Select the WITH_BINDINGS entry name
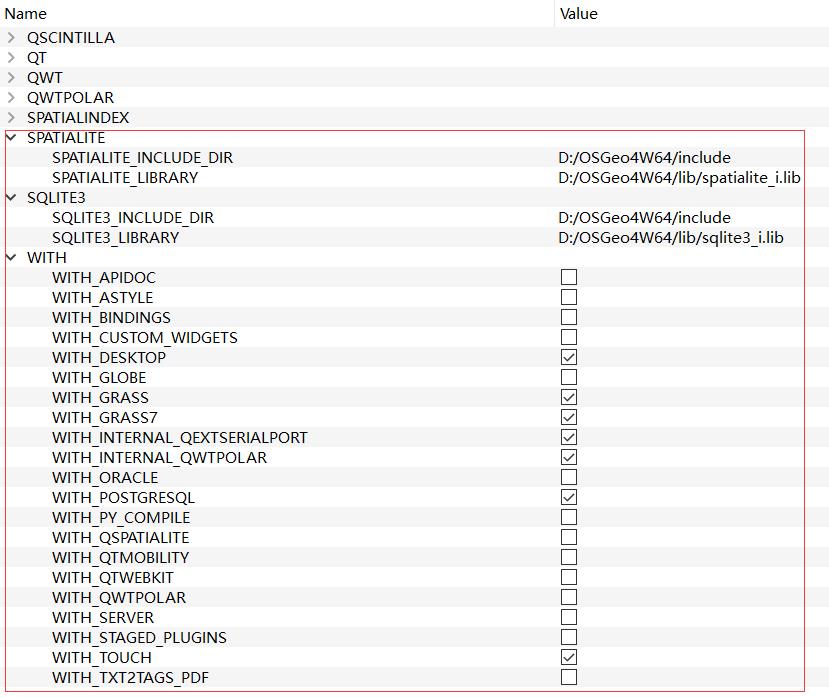The width and height of the screenshot is (829, 697). point(111,317)
